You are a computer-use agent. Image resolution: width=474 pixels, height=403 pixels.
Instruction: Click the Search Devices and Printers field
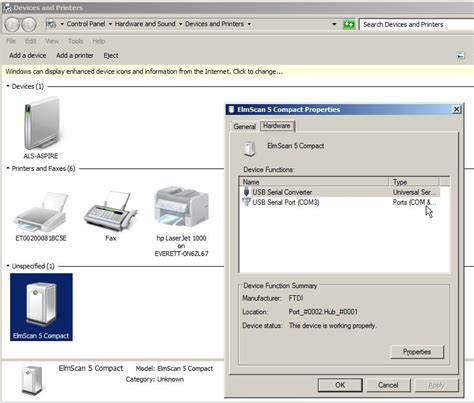(x=417, y=24)
